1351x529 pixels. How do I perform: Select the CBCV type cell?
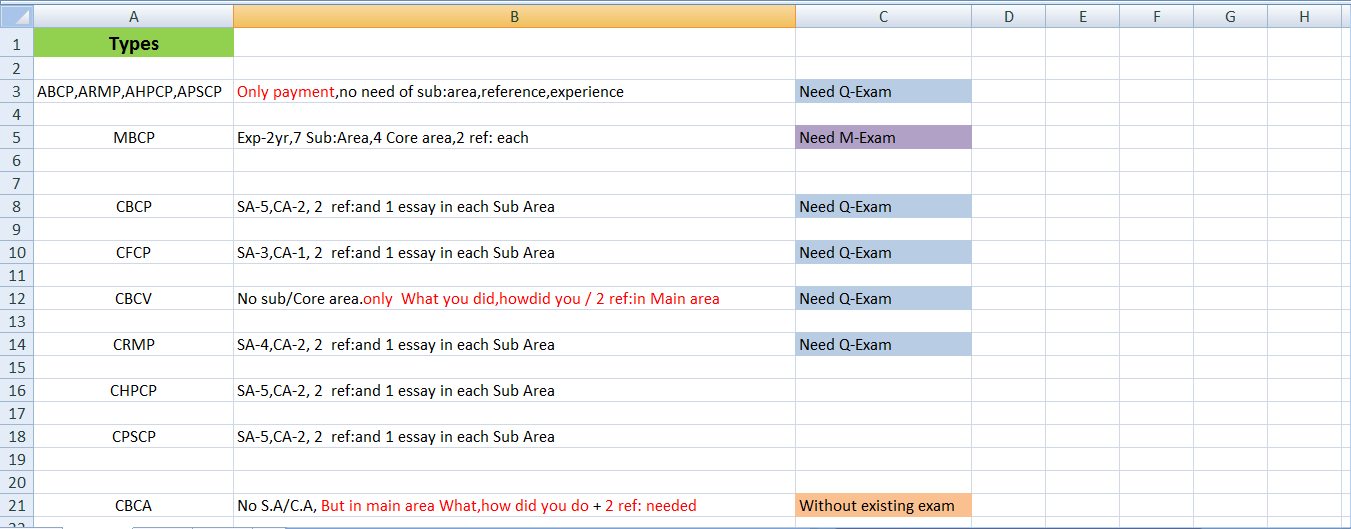click(133, 299)
